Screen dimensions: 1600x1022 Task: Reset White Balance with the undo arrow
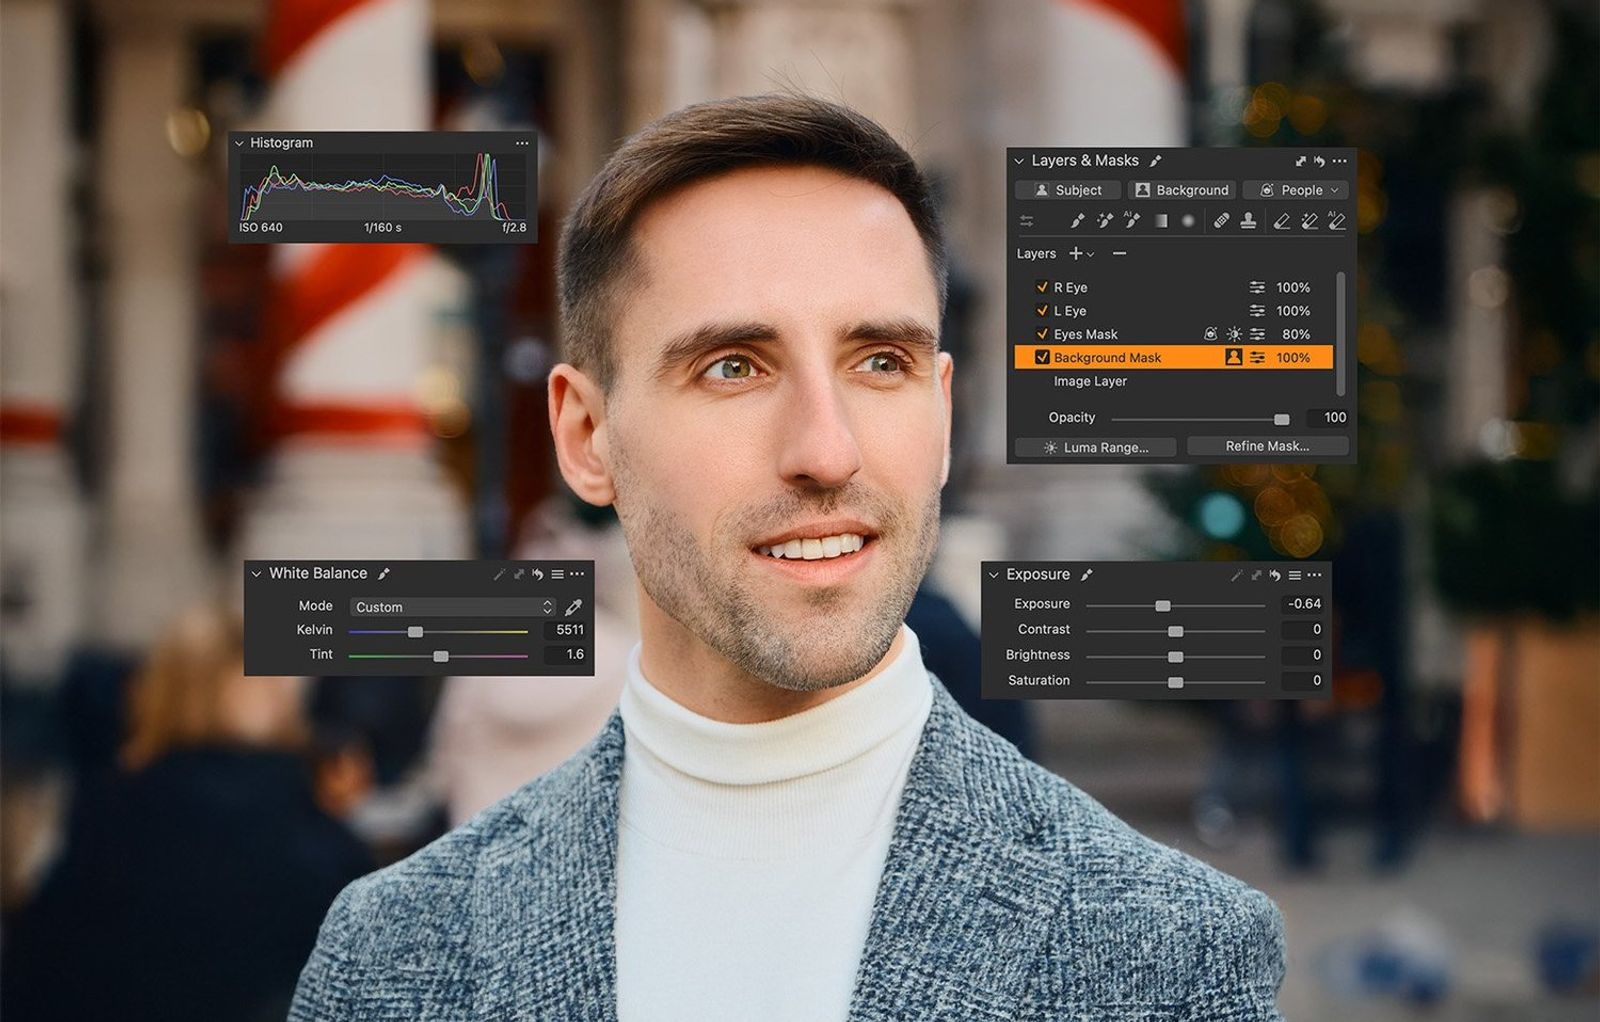click(x=538, y=574)
